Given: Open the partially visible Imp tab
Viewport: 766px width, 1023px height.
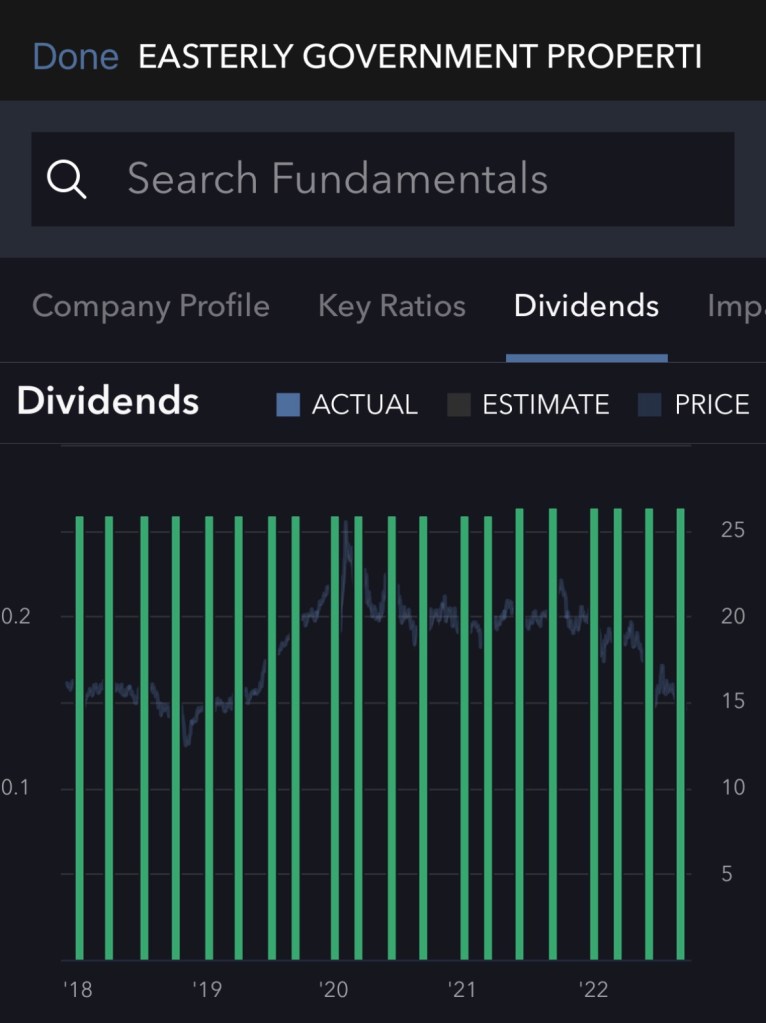Looking at the screenshot, I should 736,306.
